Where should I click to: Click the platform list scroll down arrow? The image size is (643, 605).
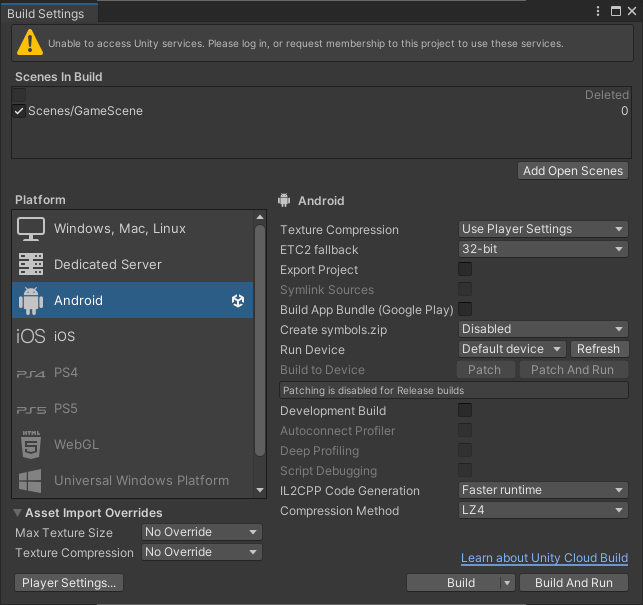coord(260,490)
